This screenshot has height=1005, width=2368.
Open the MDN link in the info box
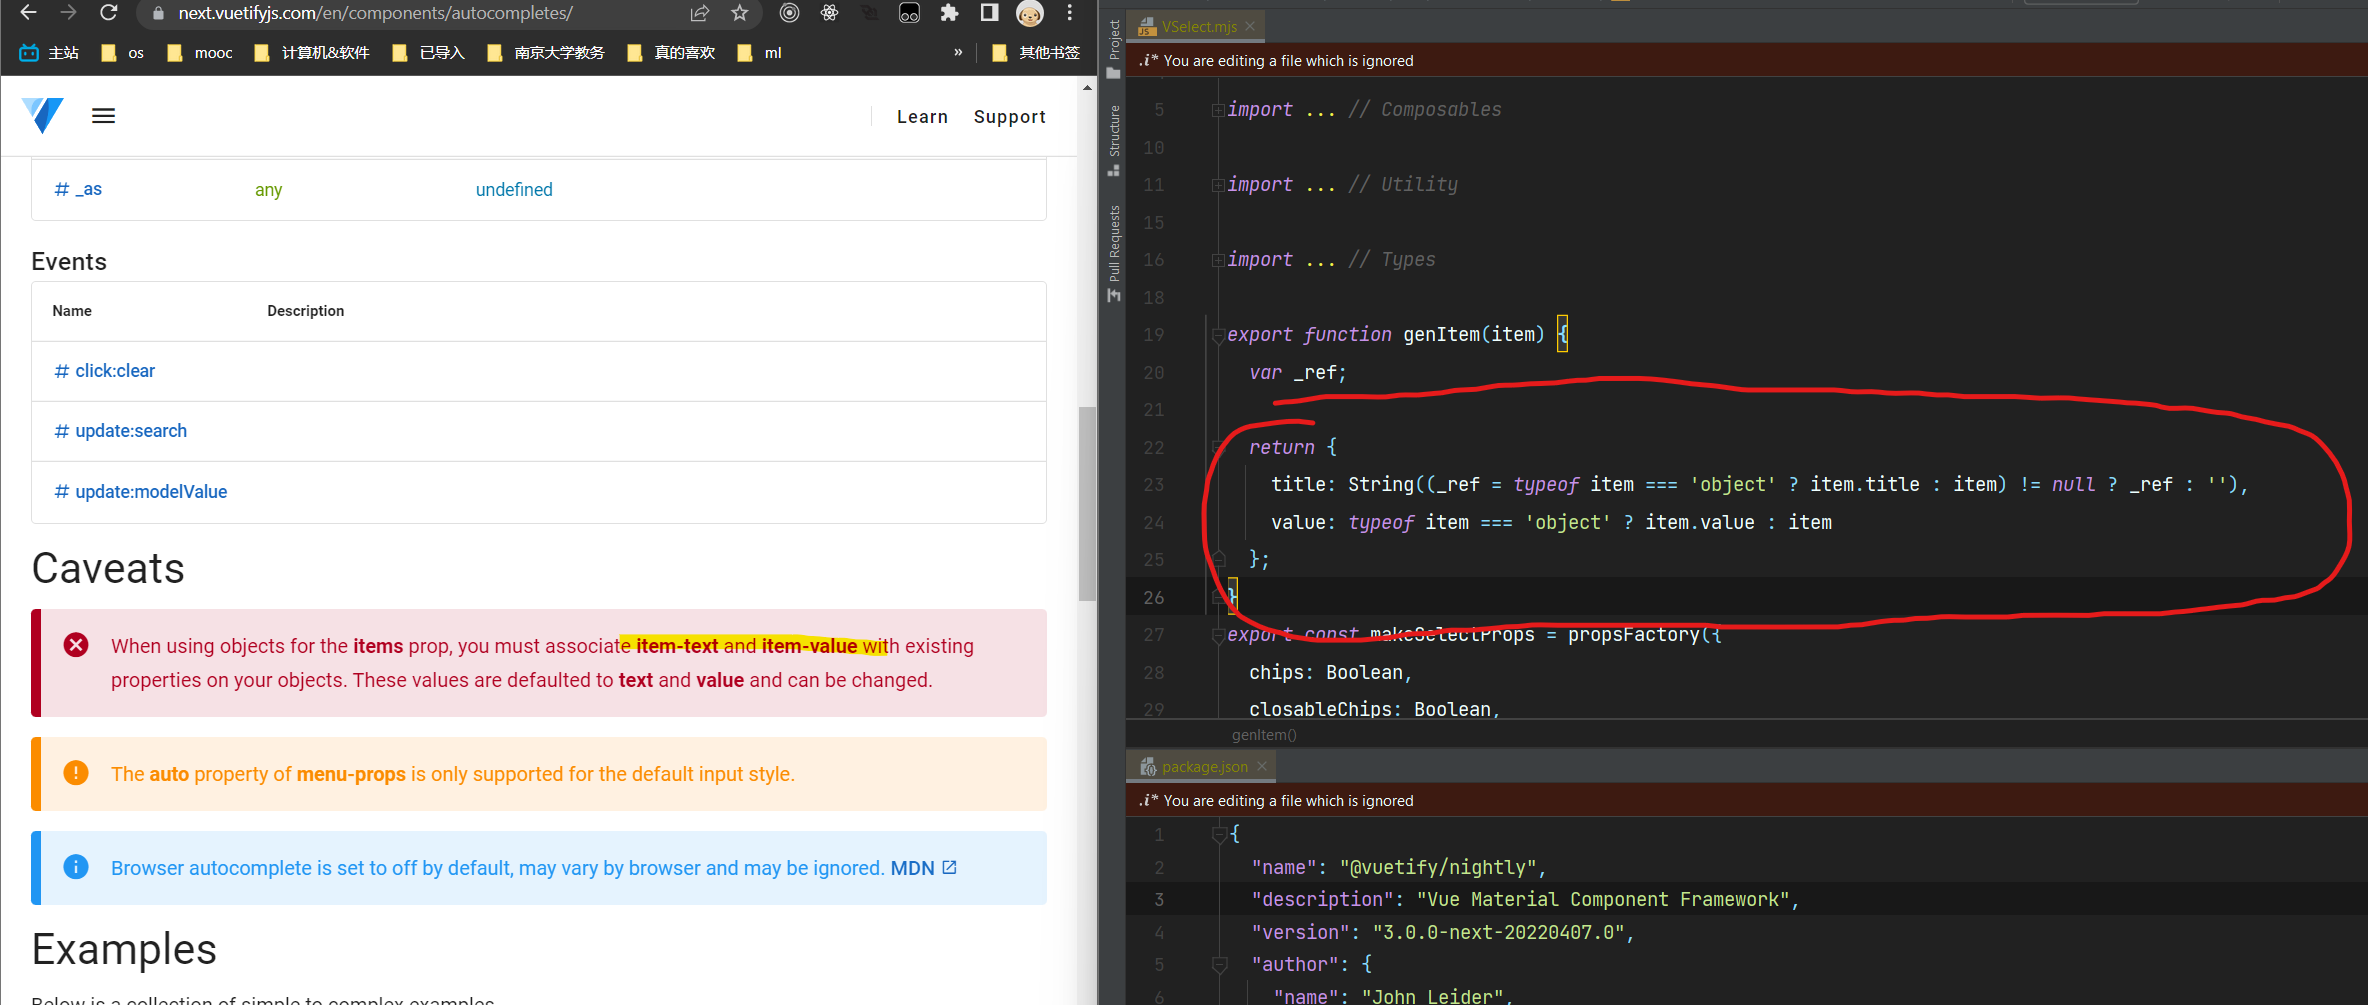913,868
